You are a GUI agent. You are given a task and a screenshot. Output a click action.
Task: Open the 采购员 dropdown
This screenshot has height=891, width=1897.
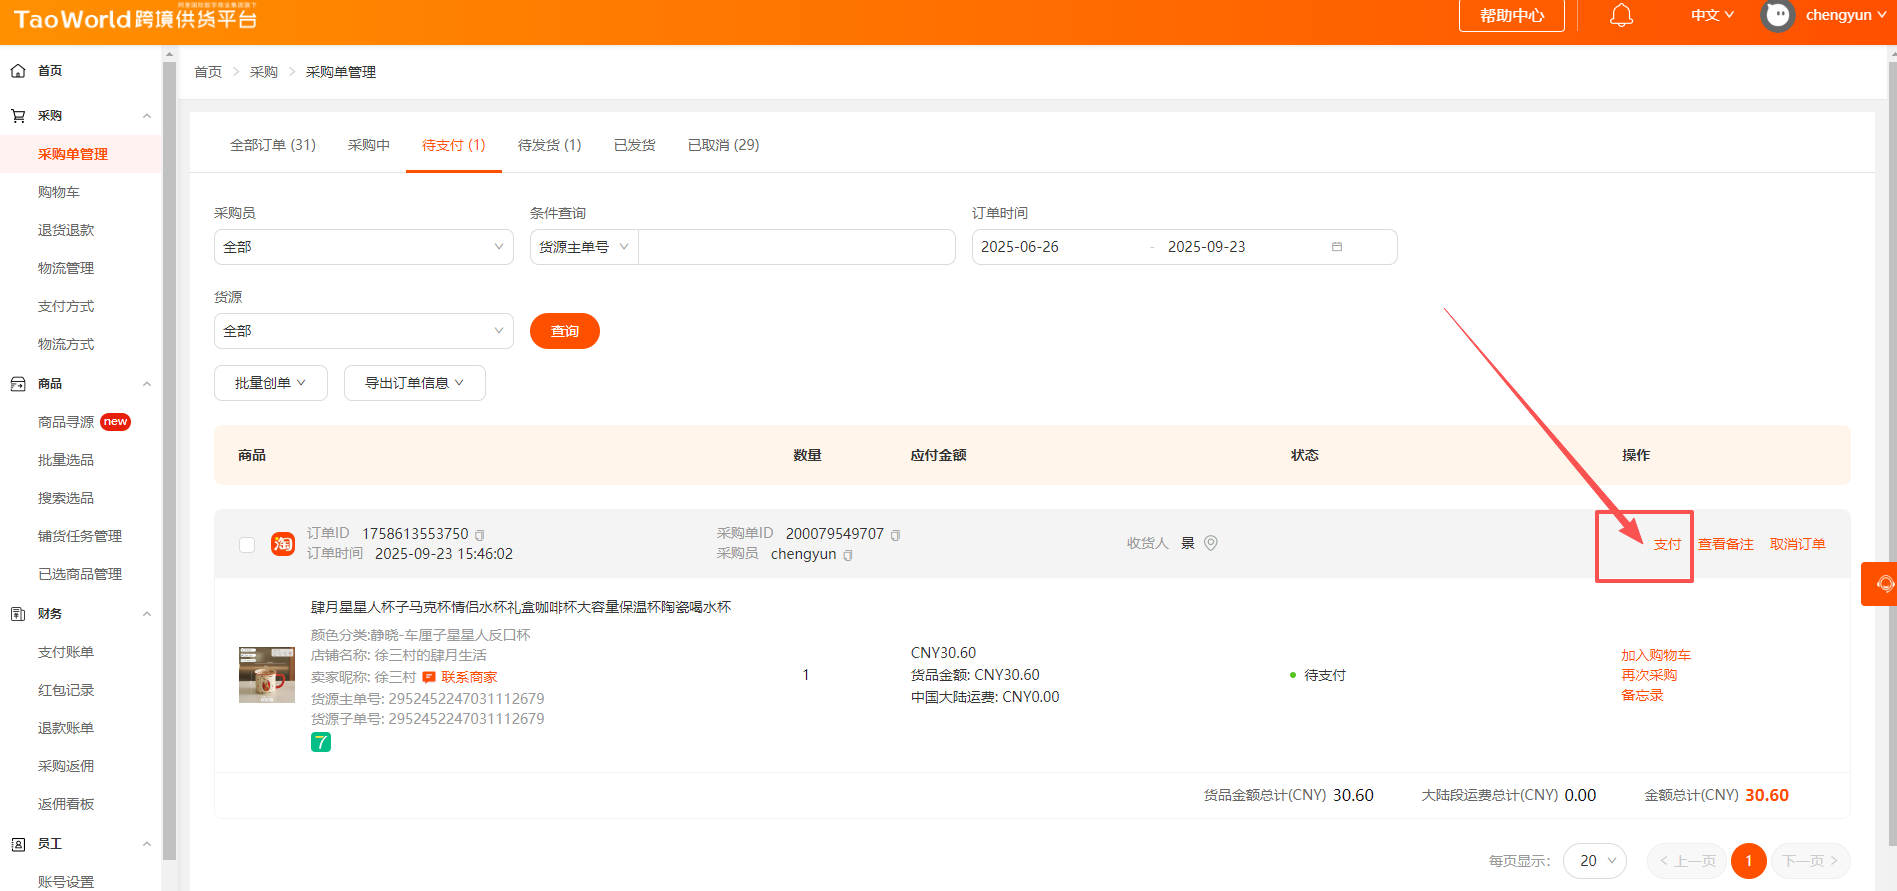coord(363,247)
